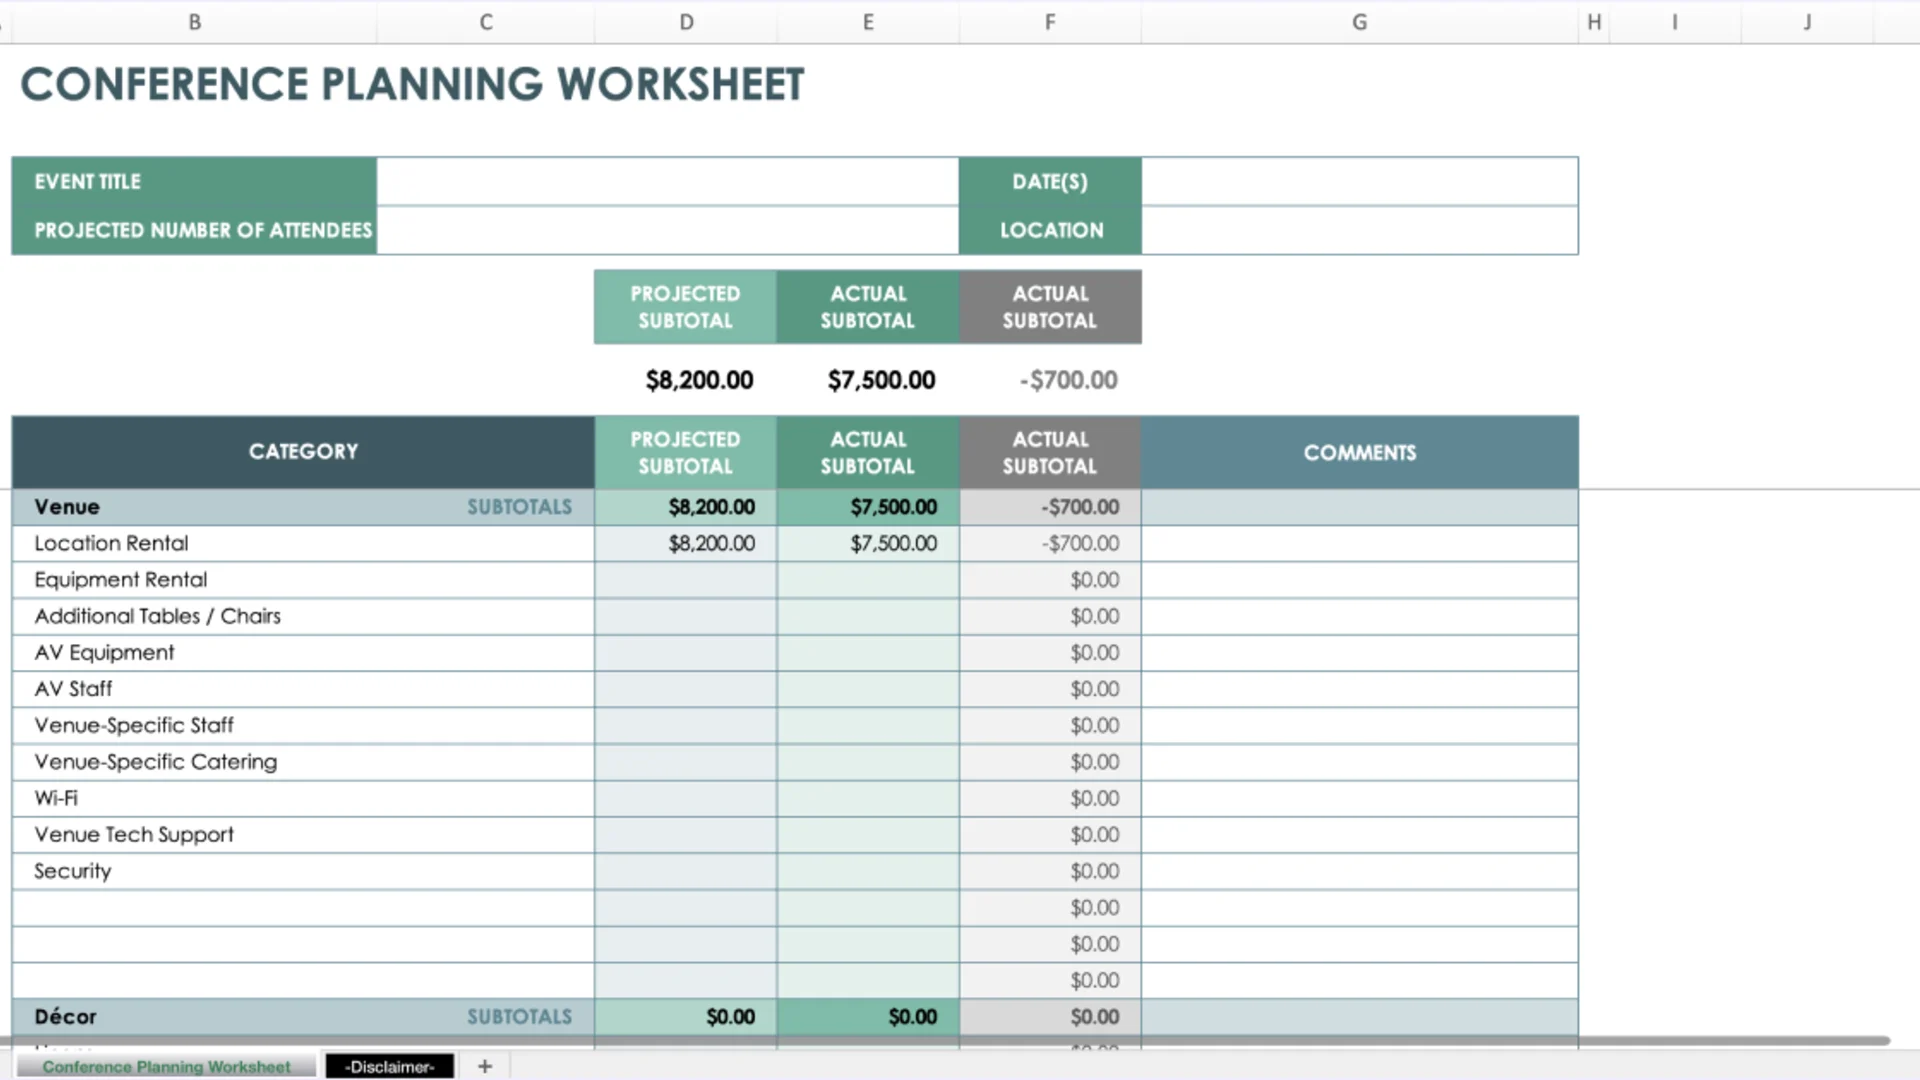Select the AV Staff row label
1920x1080 pixels.
tap(73, 689)
